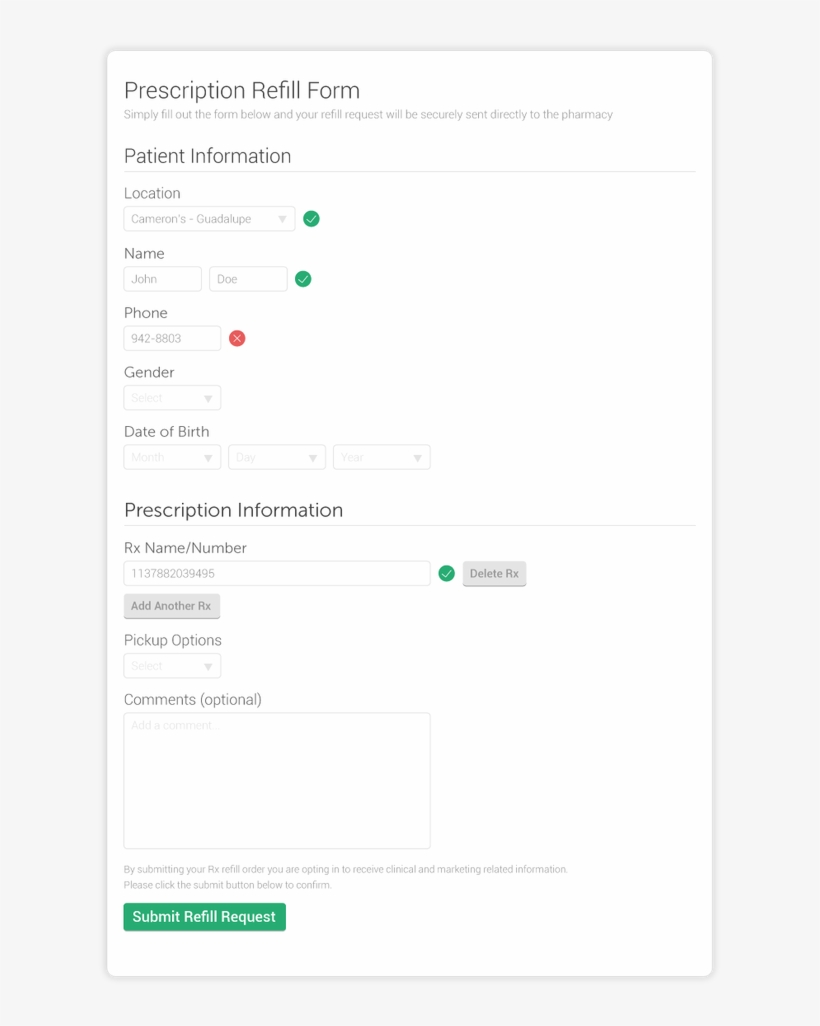Click green checkmark beside Rx number field
The width and height of the screenshot is (820, 1026).
pyautogui.click(x=446, y=573)
